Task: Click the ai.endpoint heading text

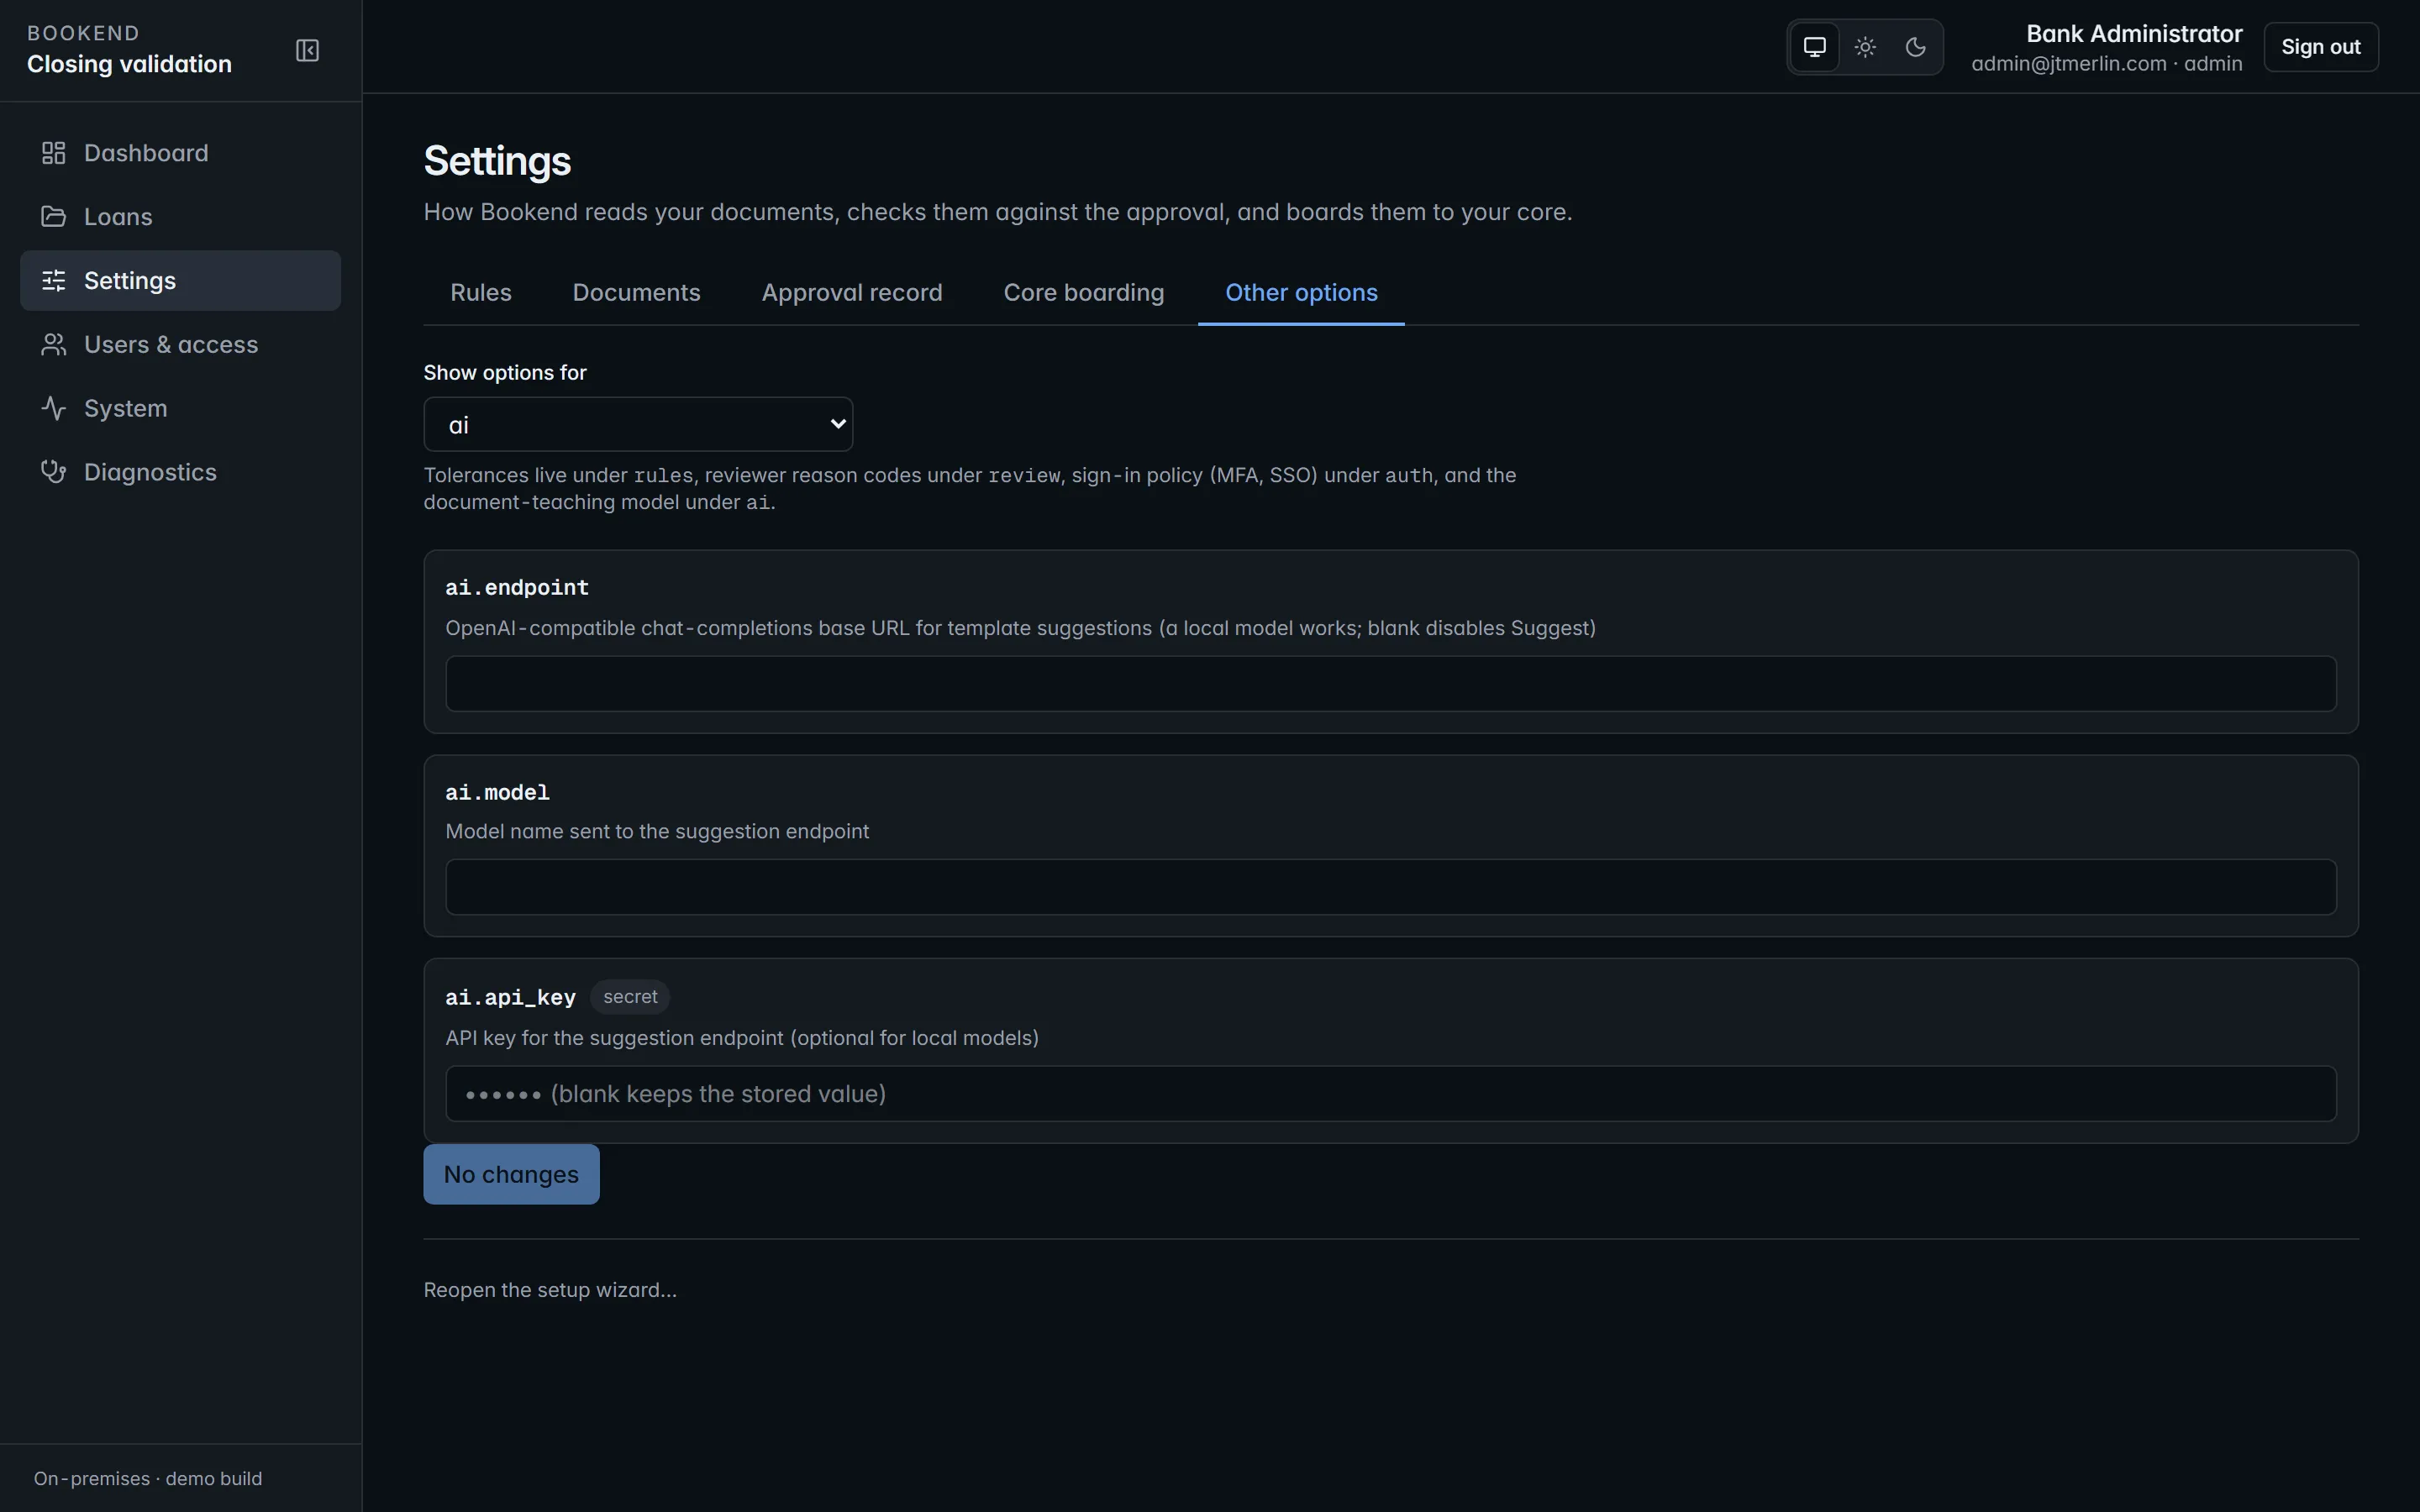Action: pyautogui.click(x=517, y=588)
